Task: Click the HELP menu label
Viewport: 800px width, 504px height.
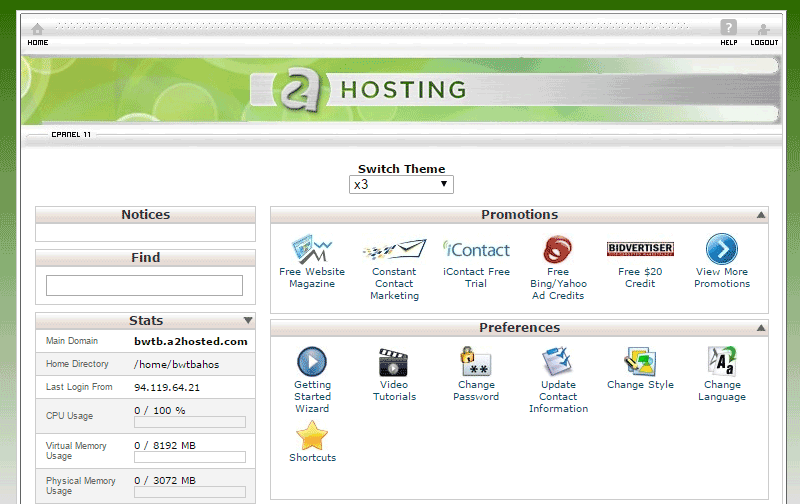Action: tap(729, 43)
